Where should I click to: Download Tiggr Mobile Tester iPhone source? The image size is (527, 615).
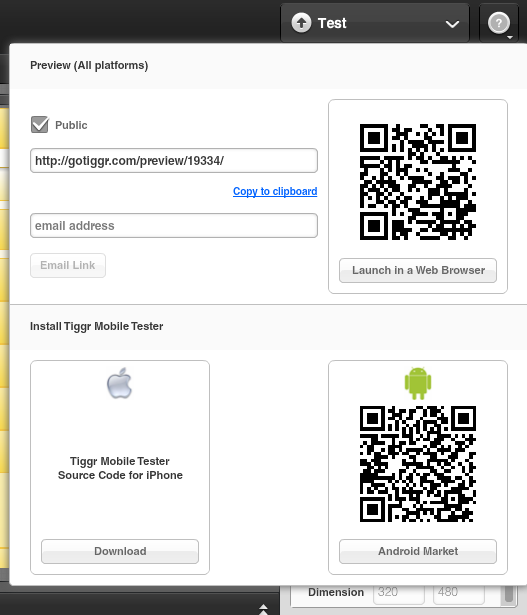click(120, 551)
